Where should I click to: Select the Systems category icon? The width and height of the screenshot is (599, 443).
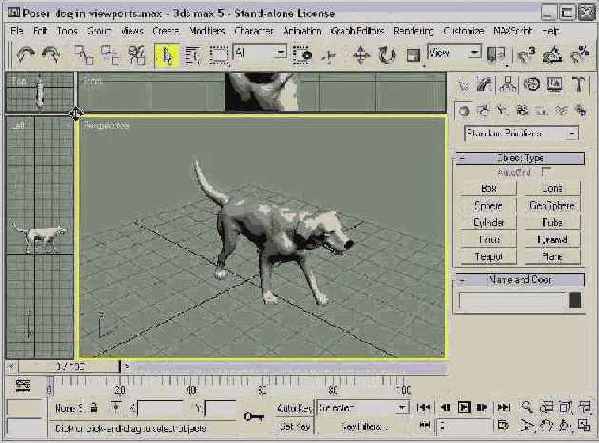pyautogui.click(x=581, y=111)
